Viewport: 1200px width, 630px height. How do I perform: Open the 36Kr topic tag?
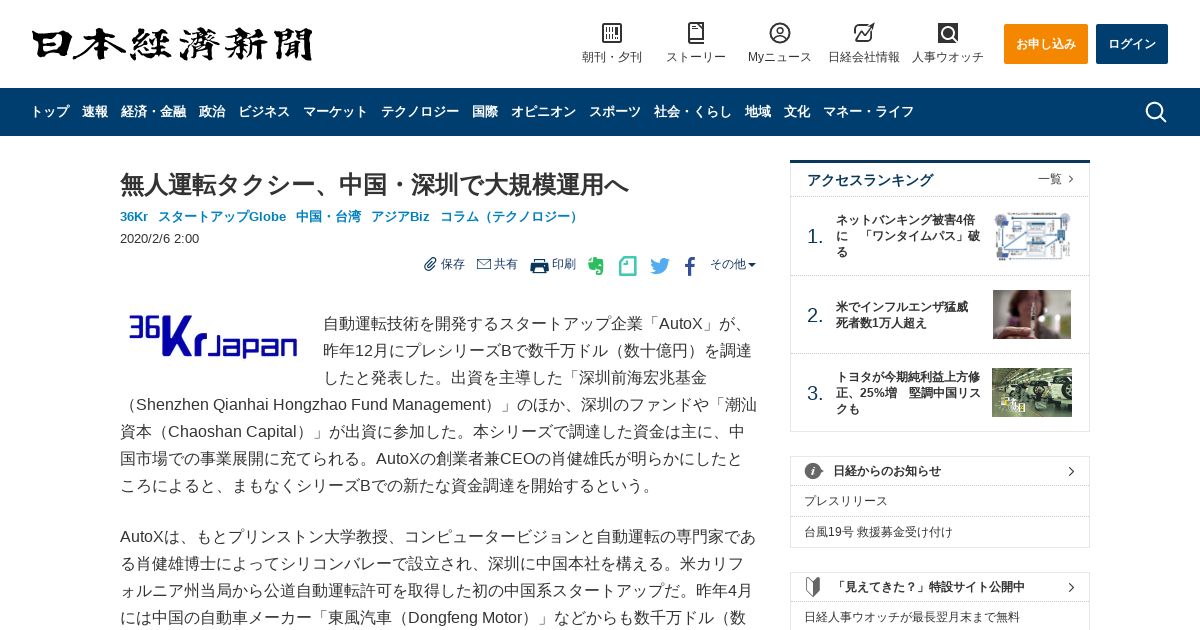point(134,217)
